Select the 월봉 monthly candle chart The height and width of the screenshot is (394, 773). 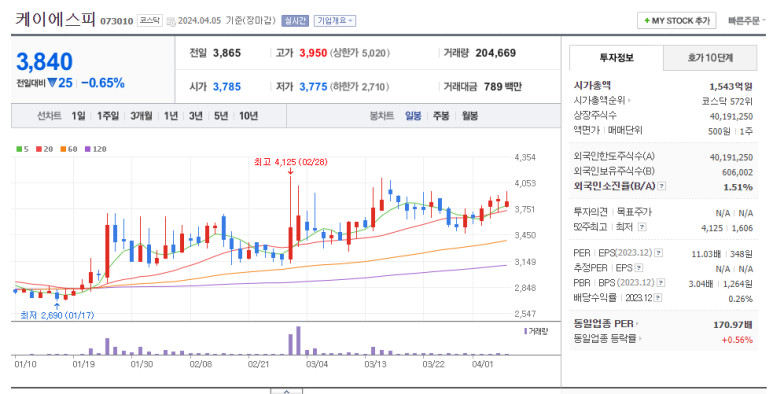(x=470, y=116)
